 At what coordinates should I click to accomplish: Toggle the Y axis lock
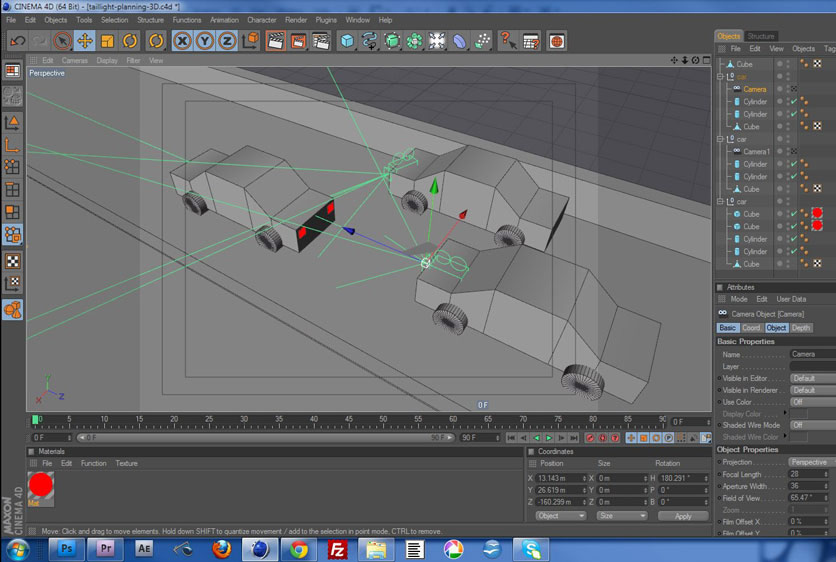[x=205, y=41]
